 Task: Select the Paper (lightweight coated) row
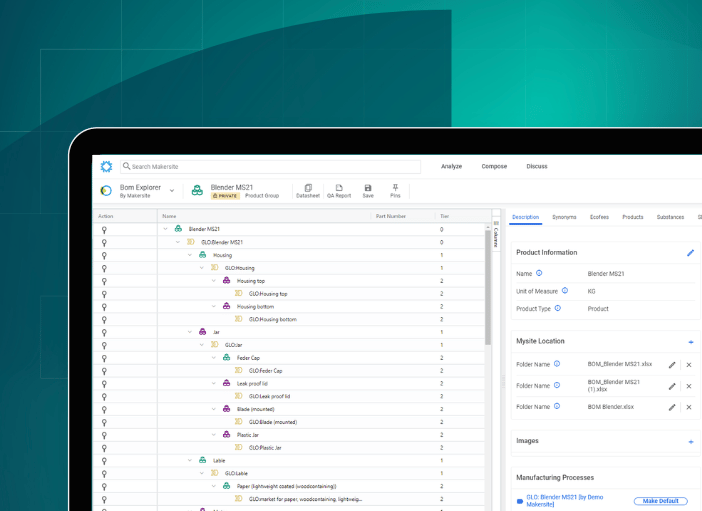287,486
